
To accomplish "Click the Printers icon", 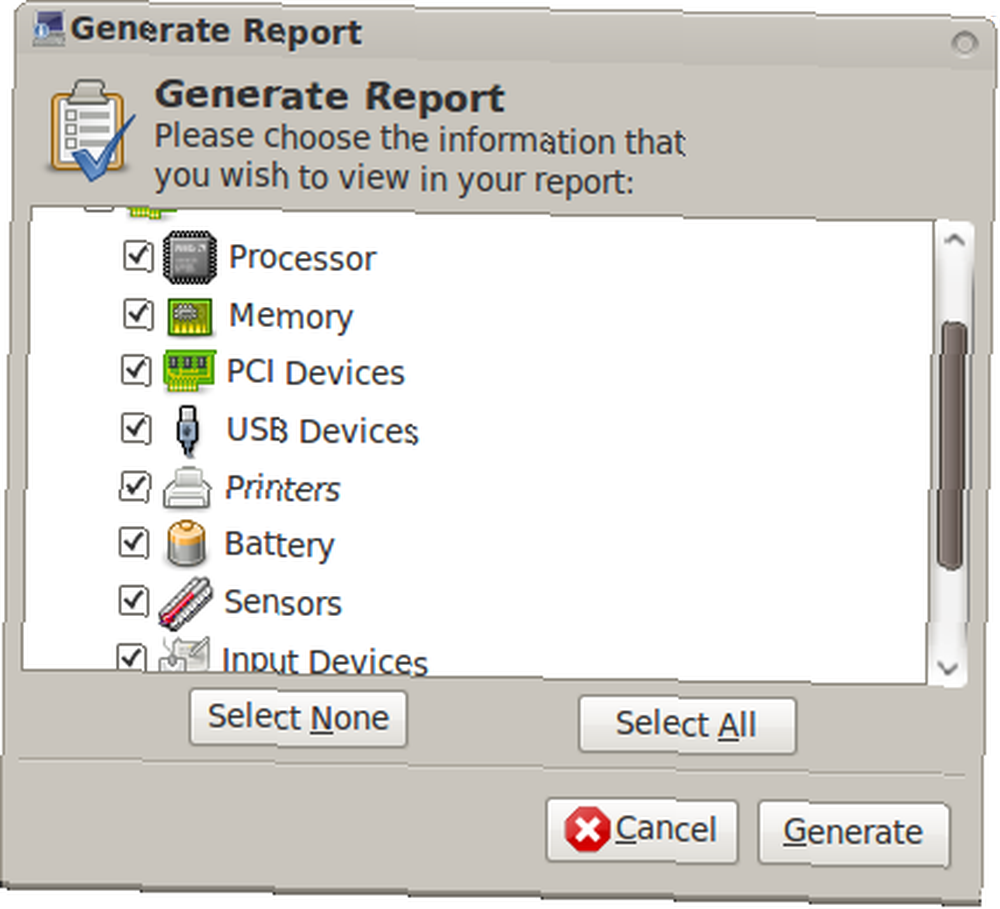I will (186, 488).
